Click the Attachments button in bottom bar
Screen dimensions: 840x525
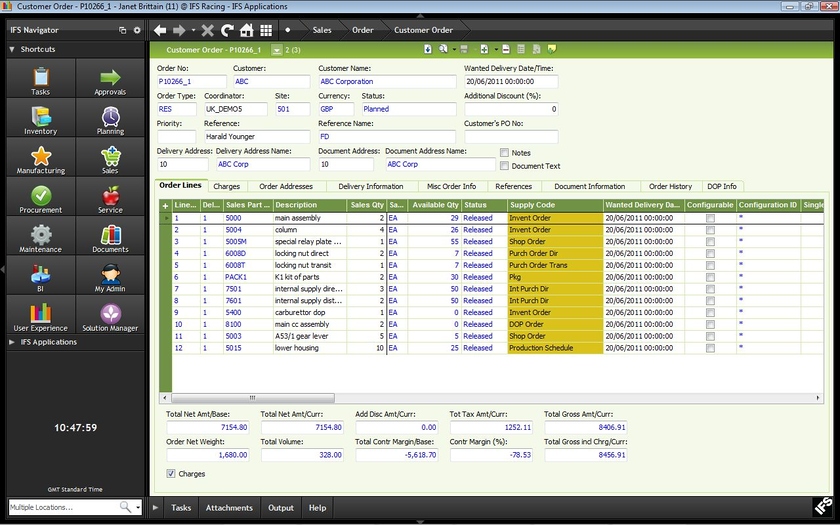(229, 508)
